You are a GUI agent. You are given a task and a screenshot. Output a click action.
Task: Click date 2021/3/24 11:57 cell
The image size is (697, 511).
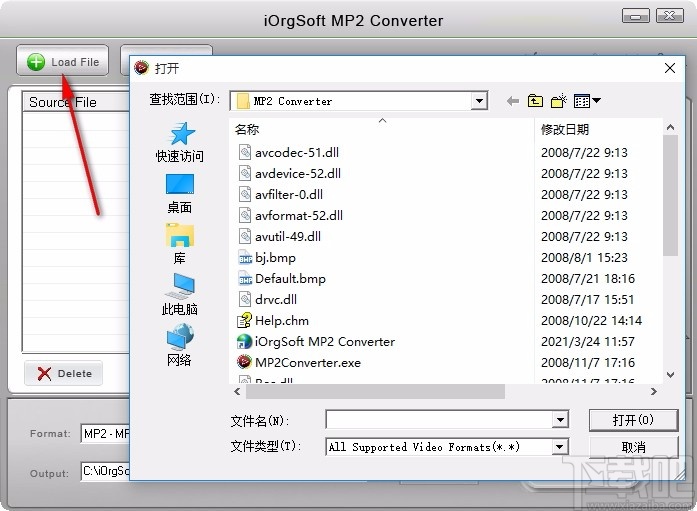588,341
